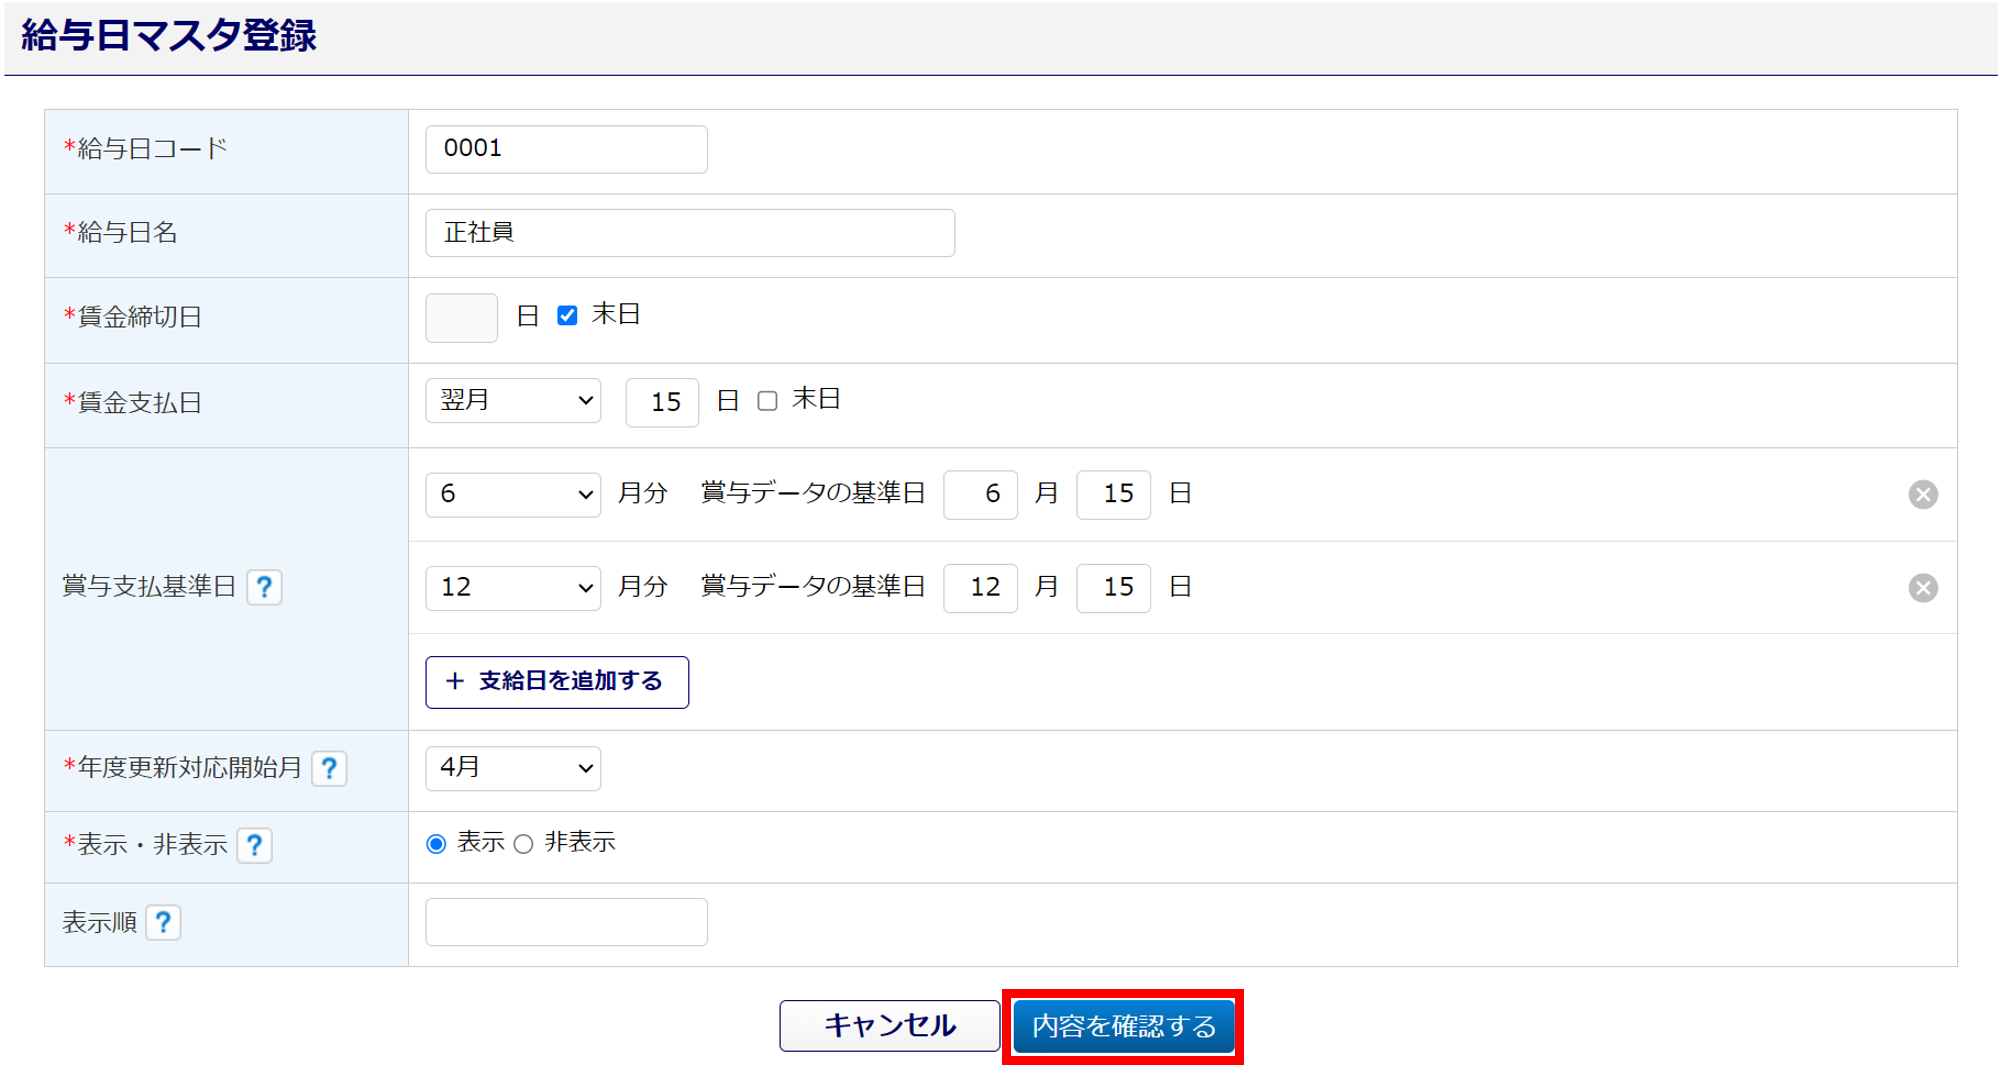Delete the 12月分 bonus row
The image size is (2000, 1088).
pyautogui.click(x=1922, y=587)
